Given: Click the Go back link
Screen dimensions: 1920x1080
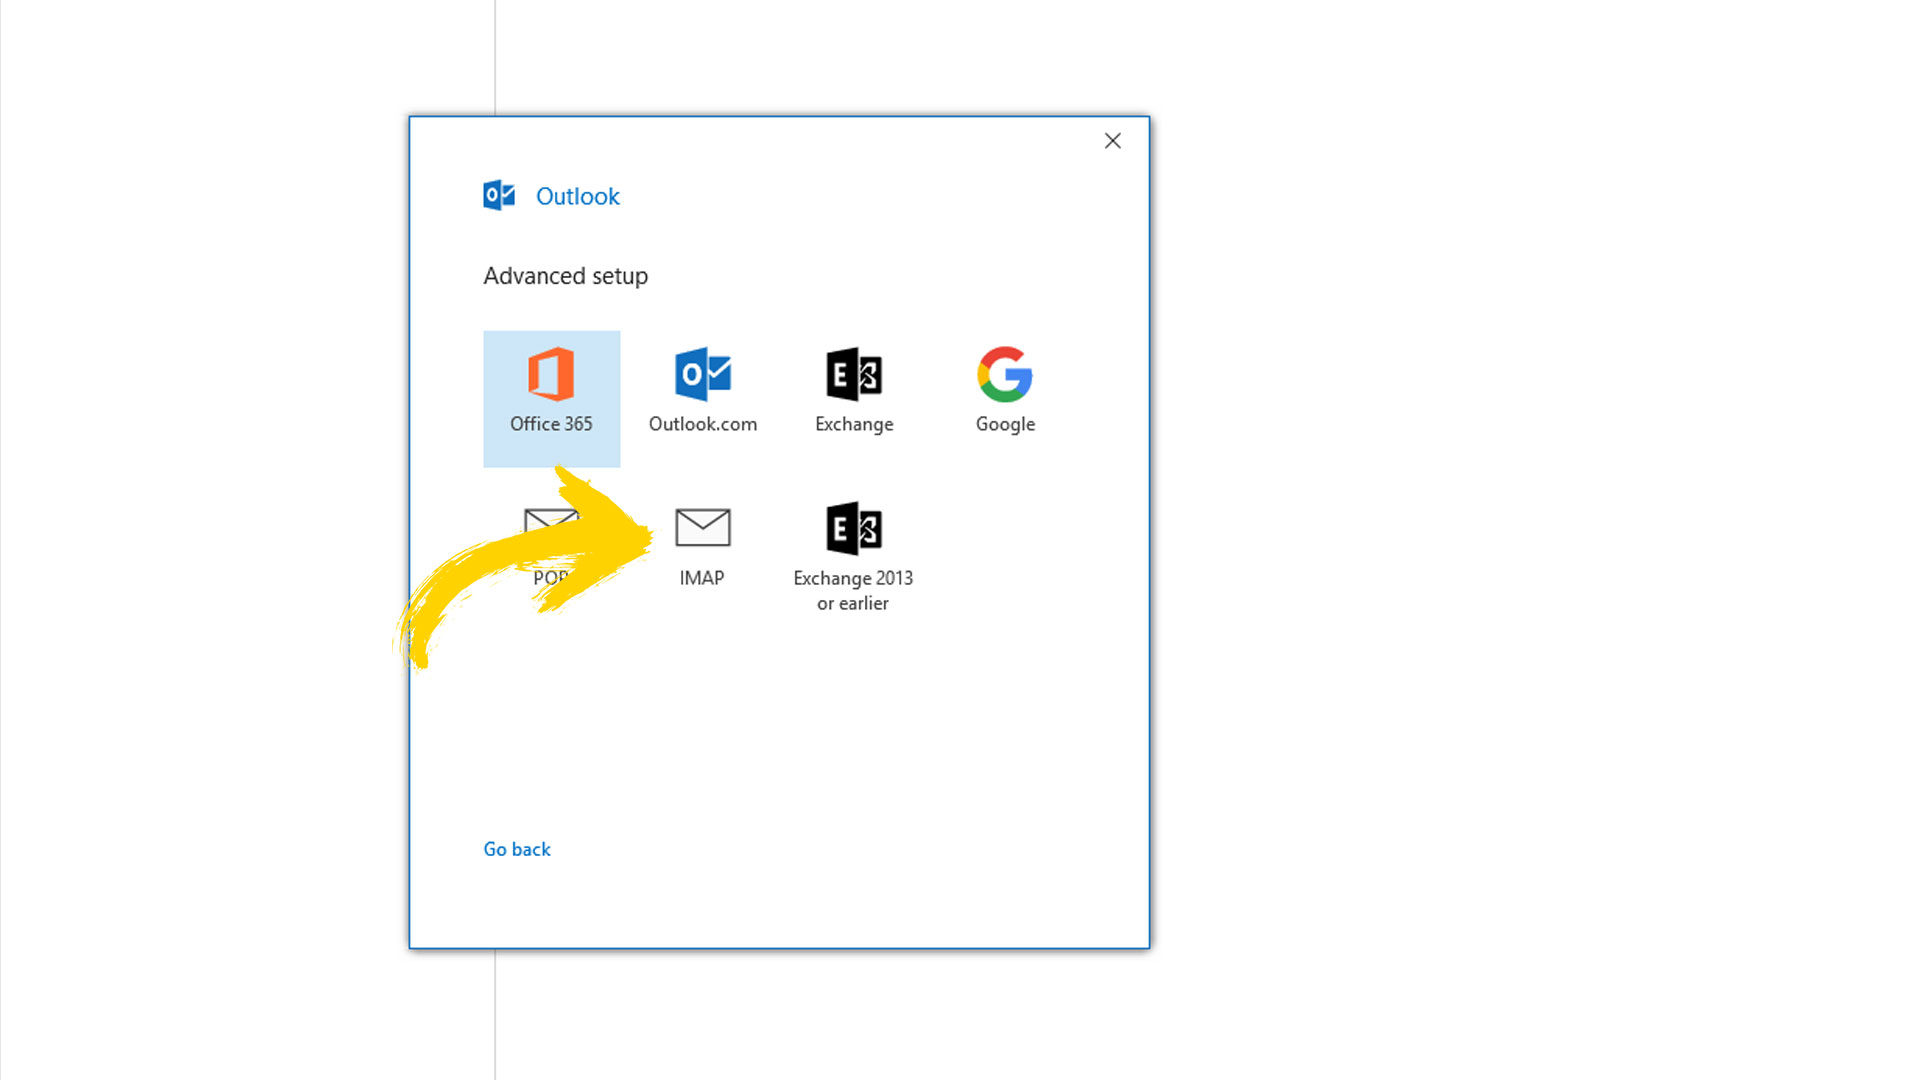Looking at the screenshot, I should click(x=517, y=849).
